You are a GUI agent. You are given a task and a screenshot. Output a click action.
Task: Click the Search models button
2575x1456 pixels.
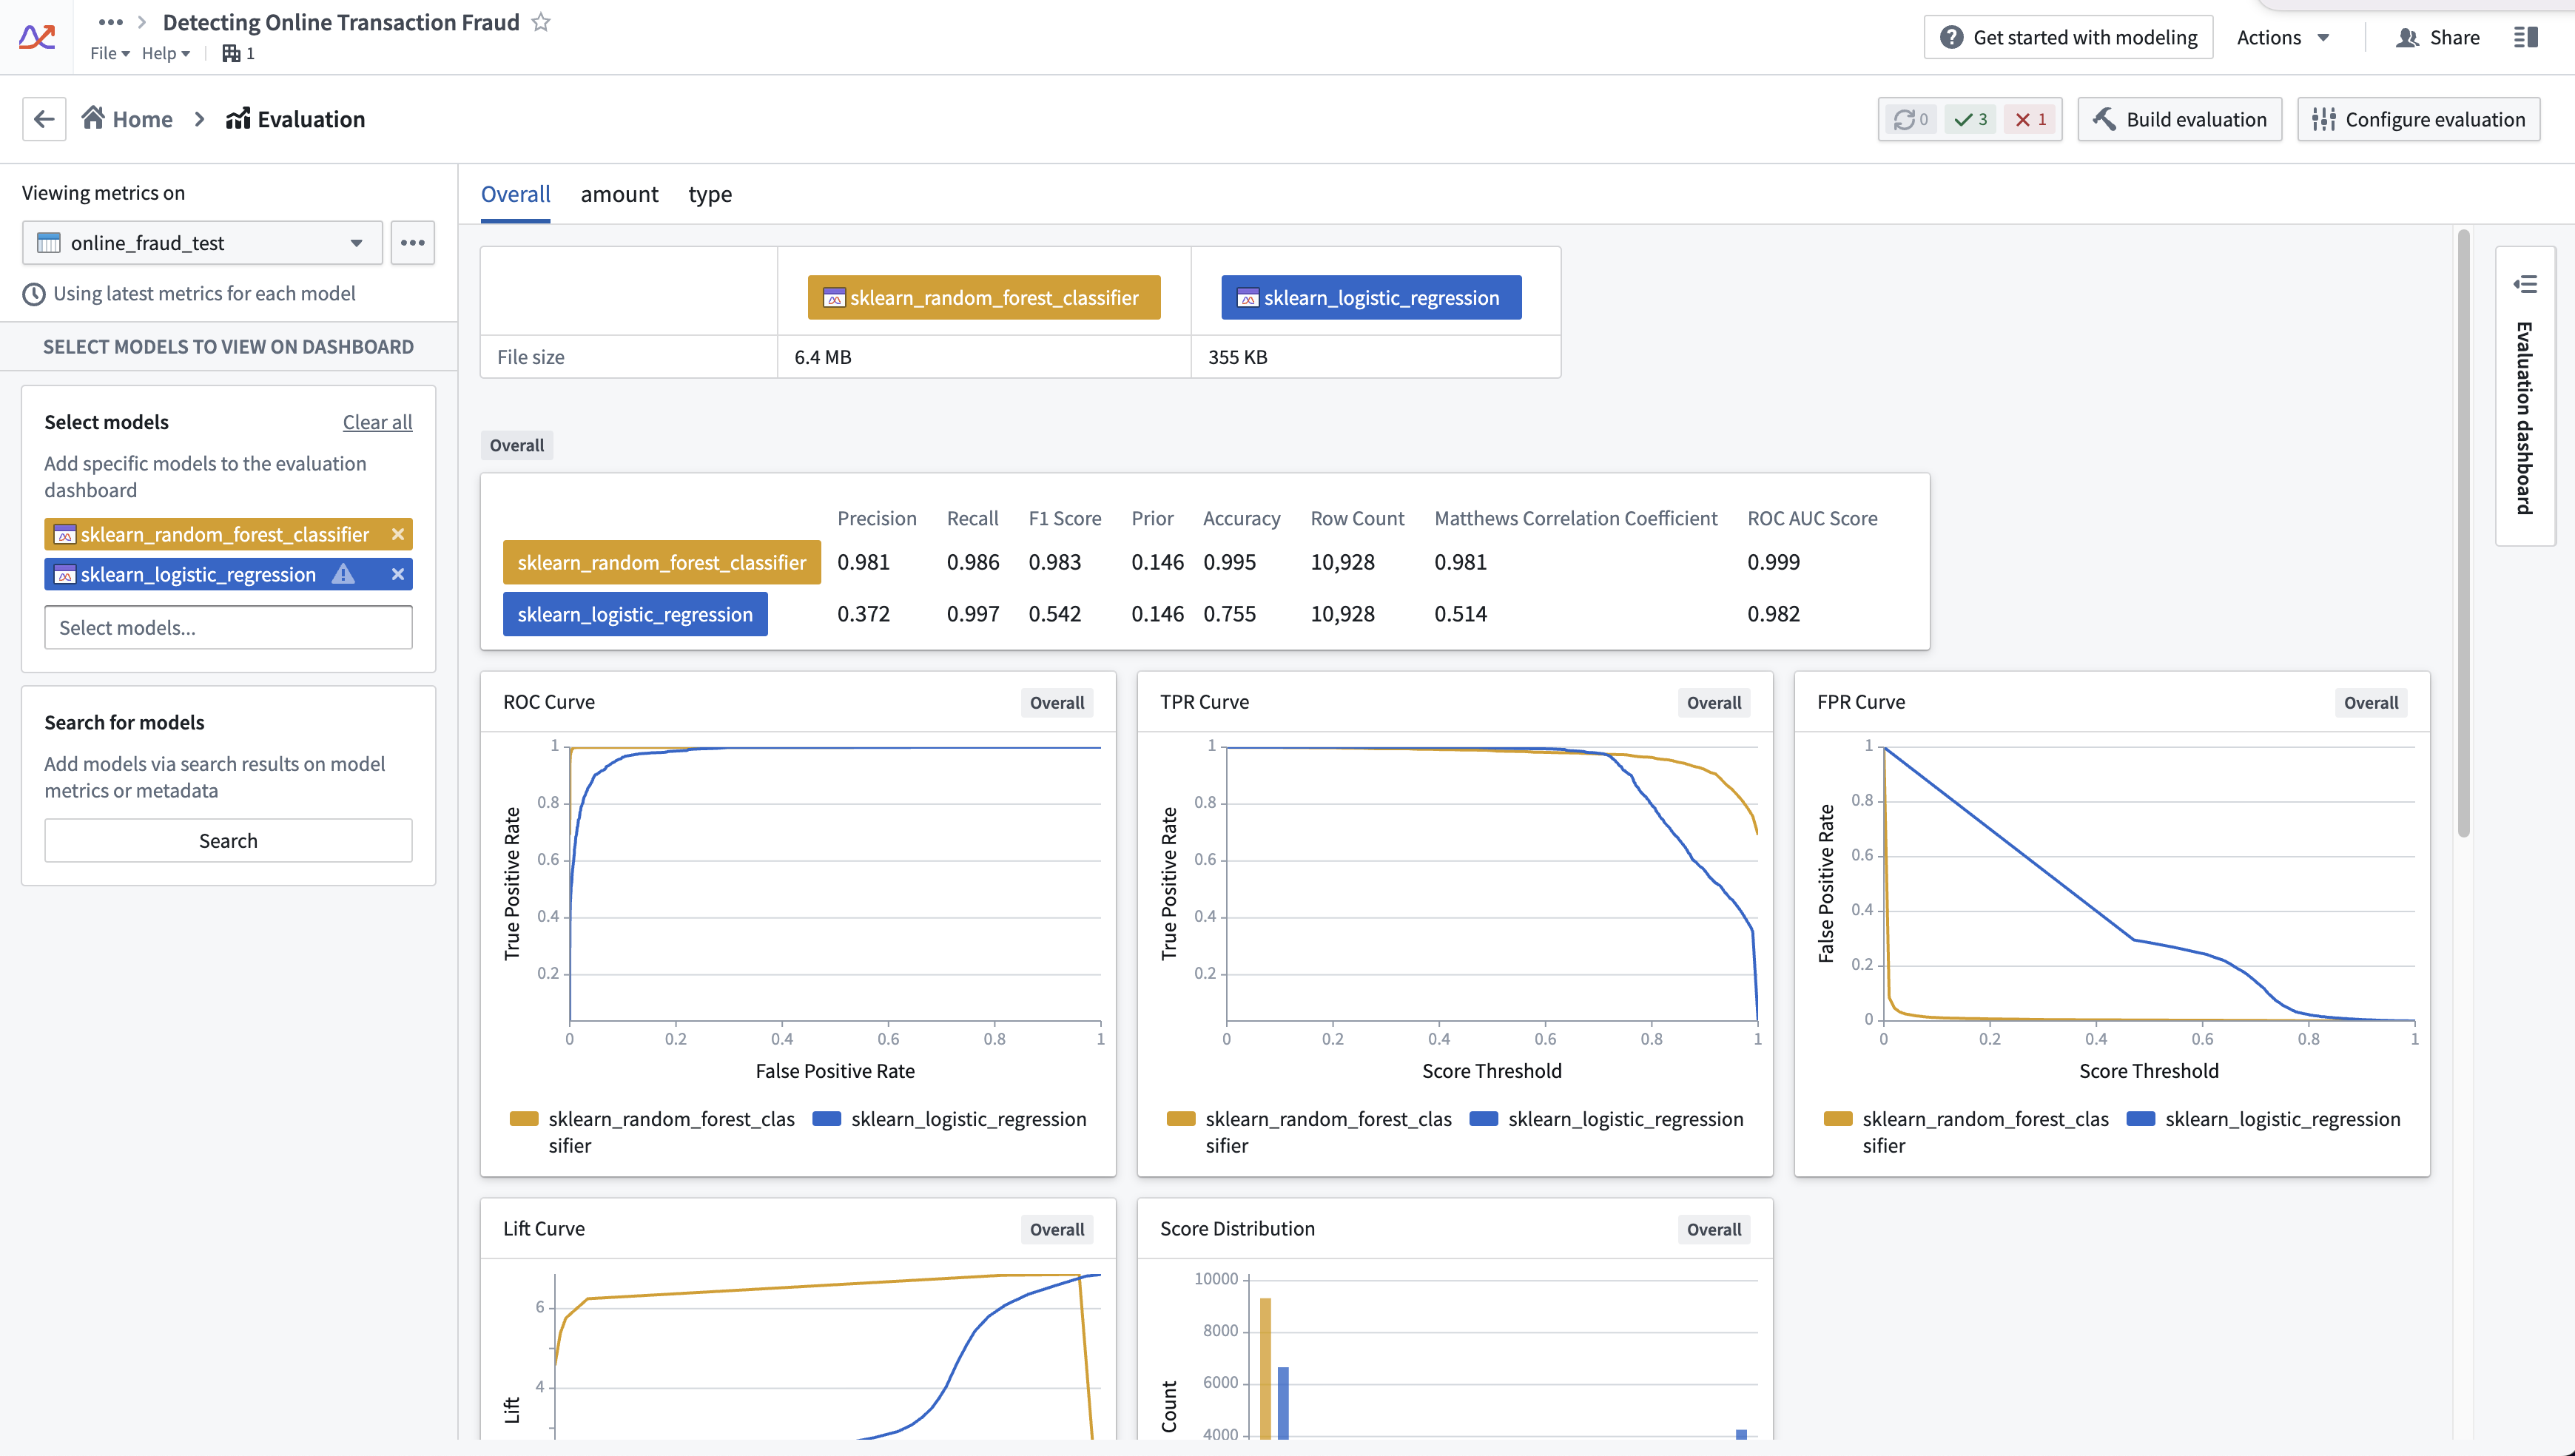[228, 841]
